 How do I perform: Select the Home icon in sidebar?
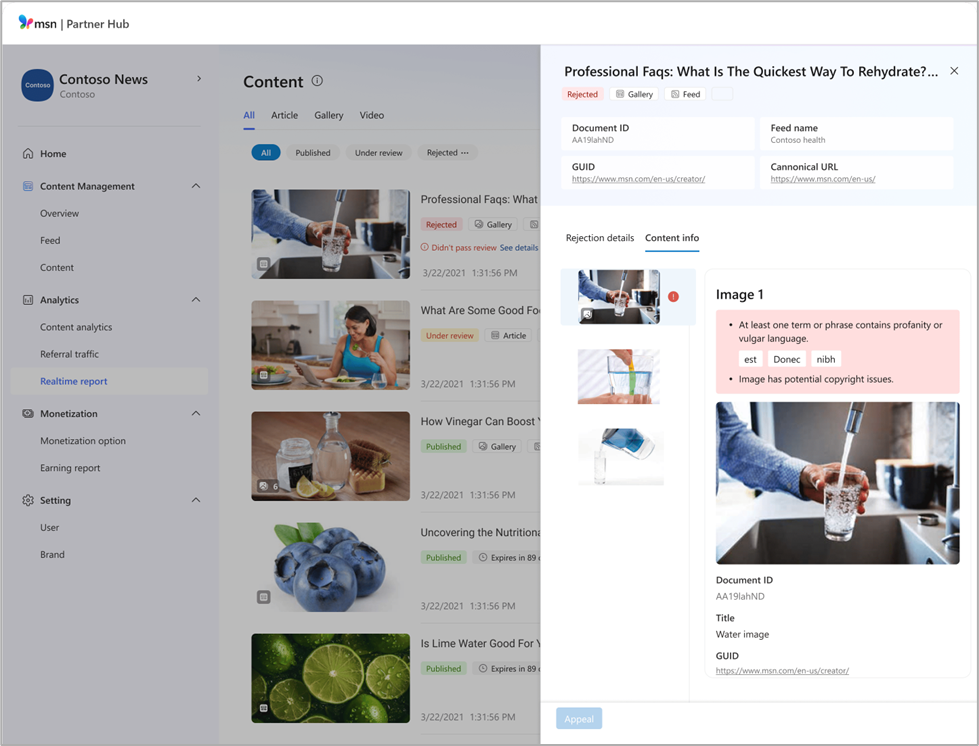coord(29,153)
